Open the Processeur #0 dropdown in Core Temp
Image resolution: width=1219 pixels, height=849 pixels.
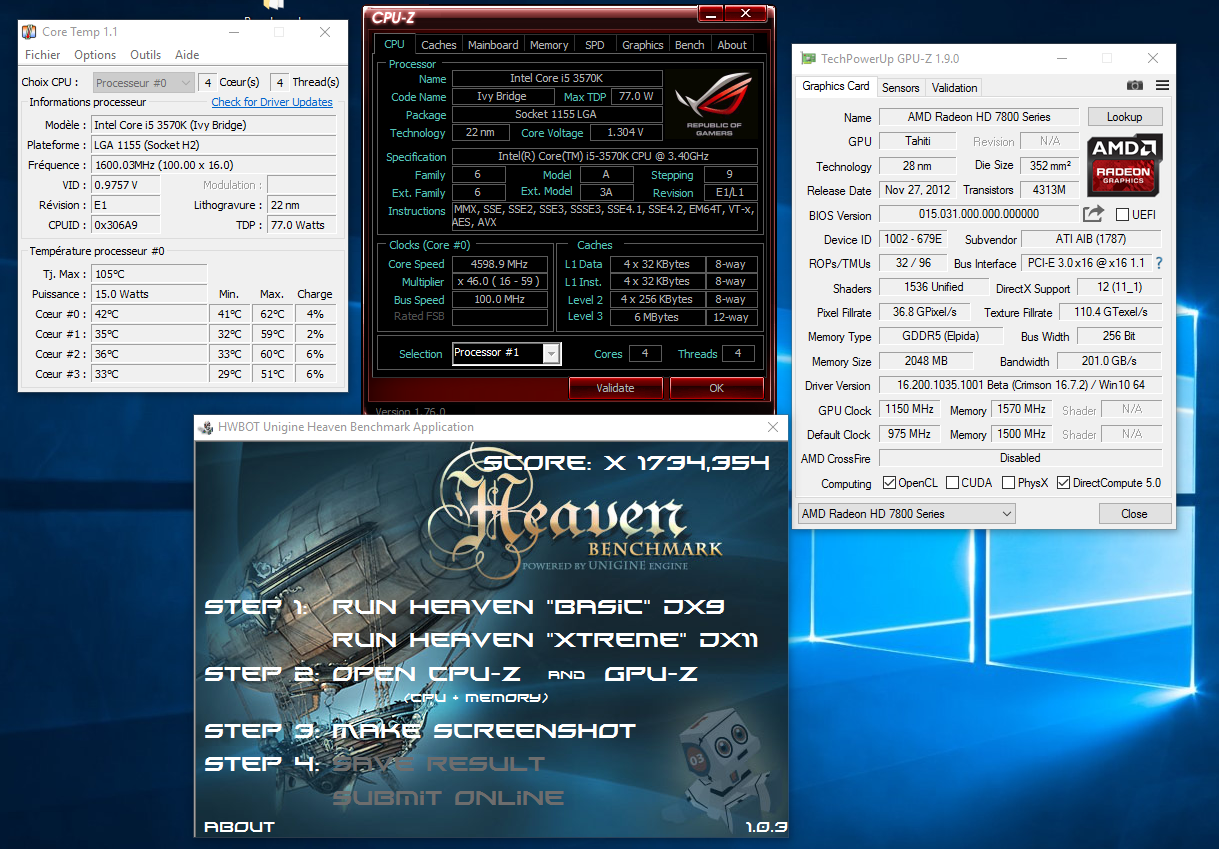143,83
